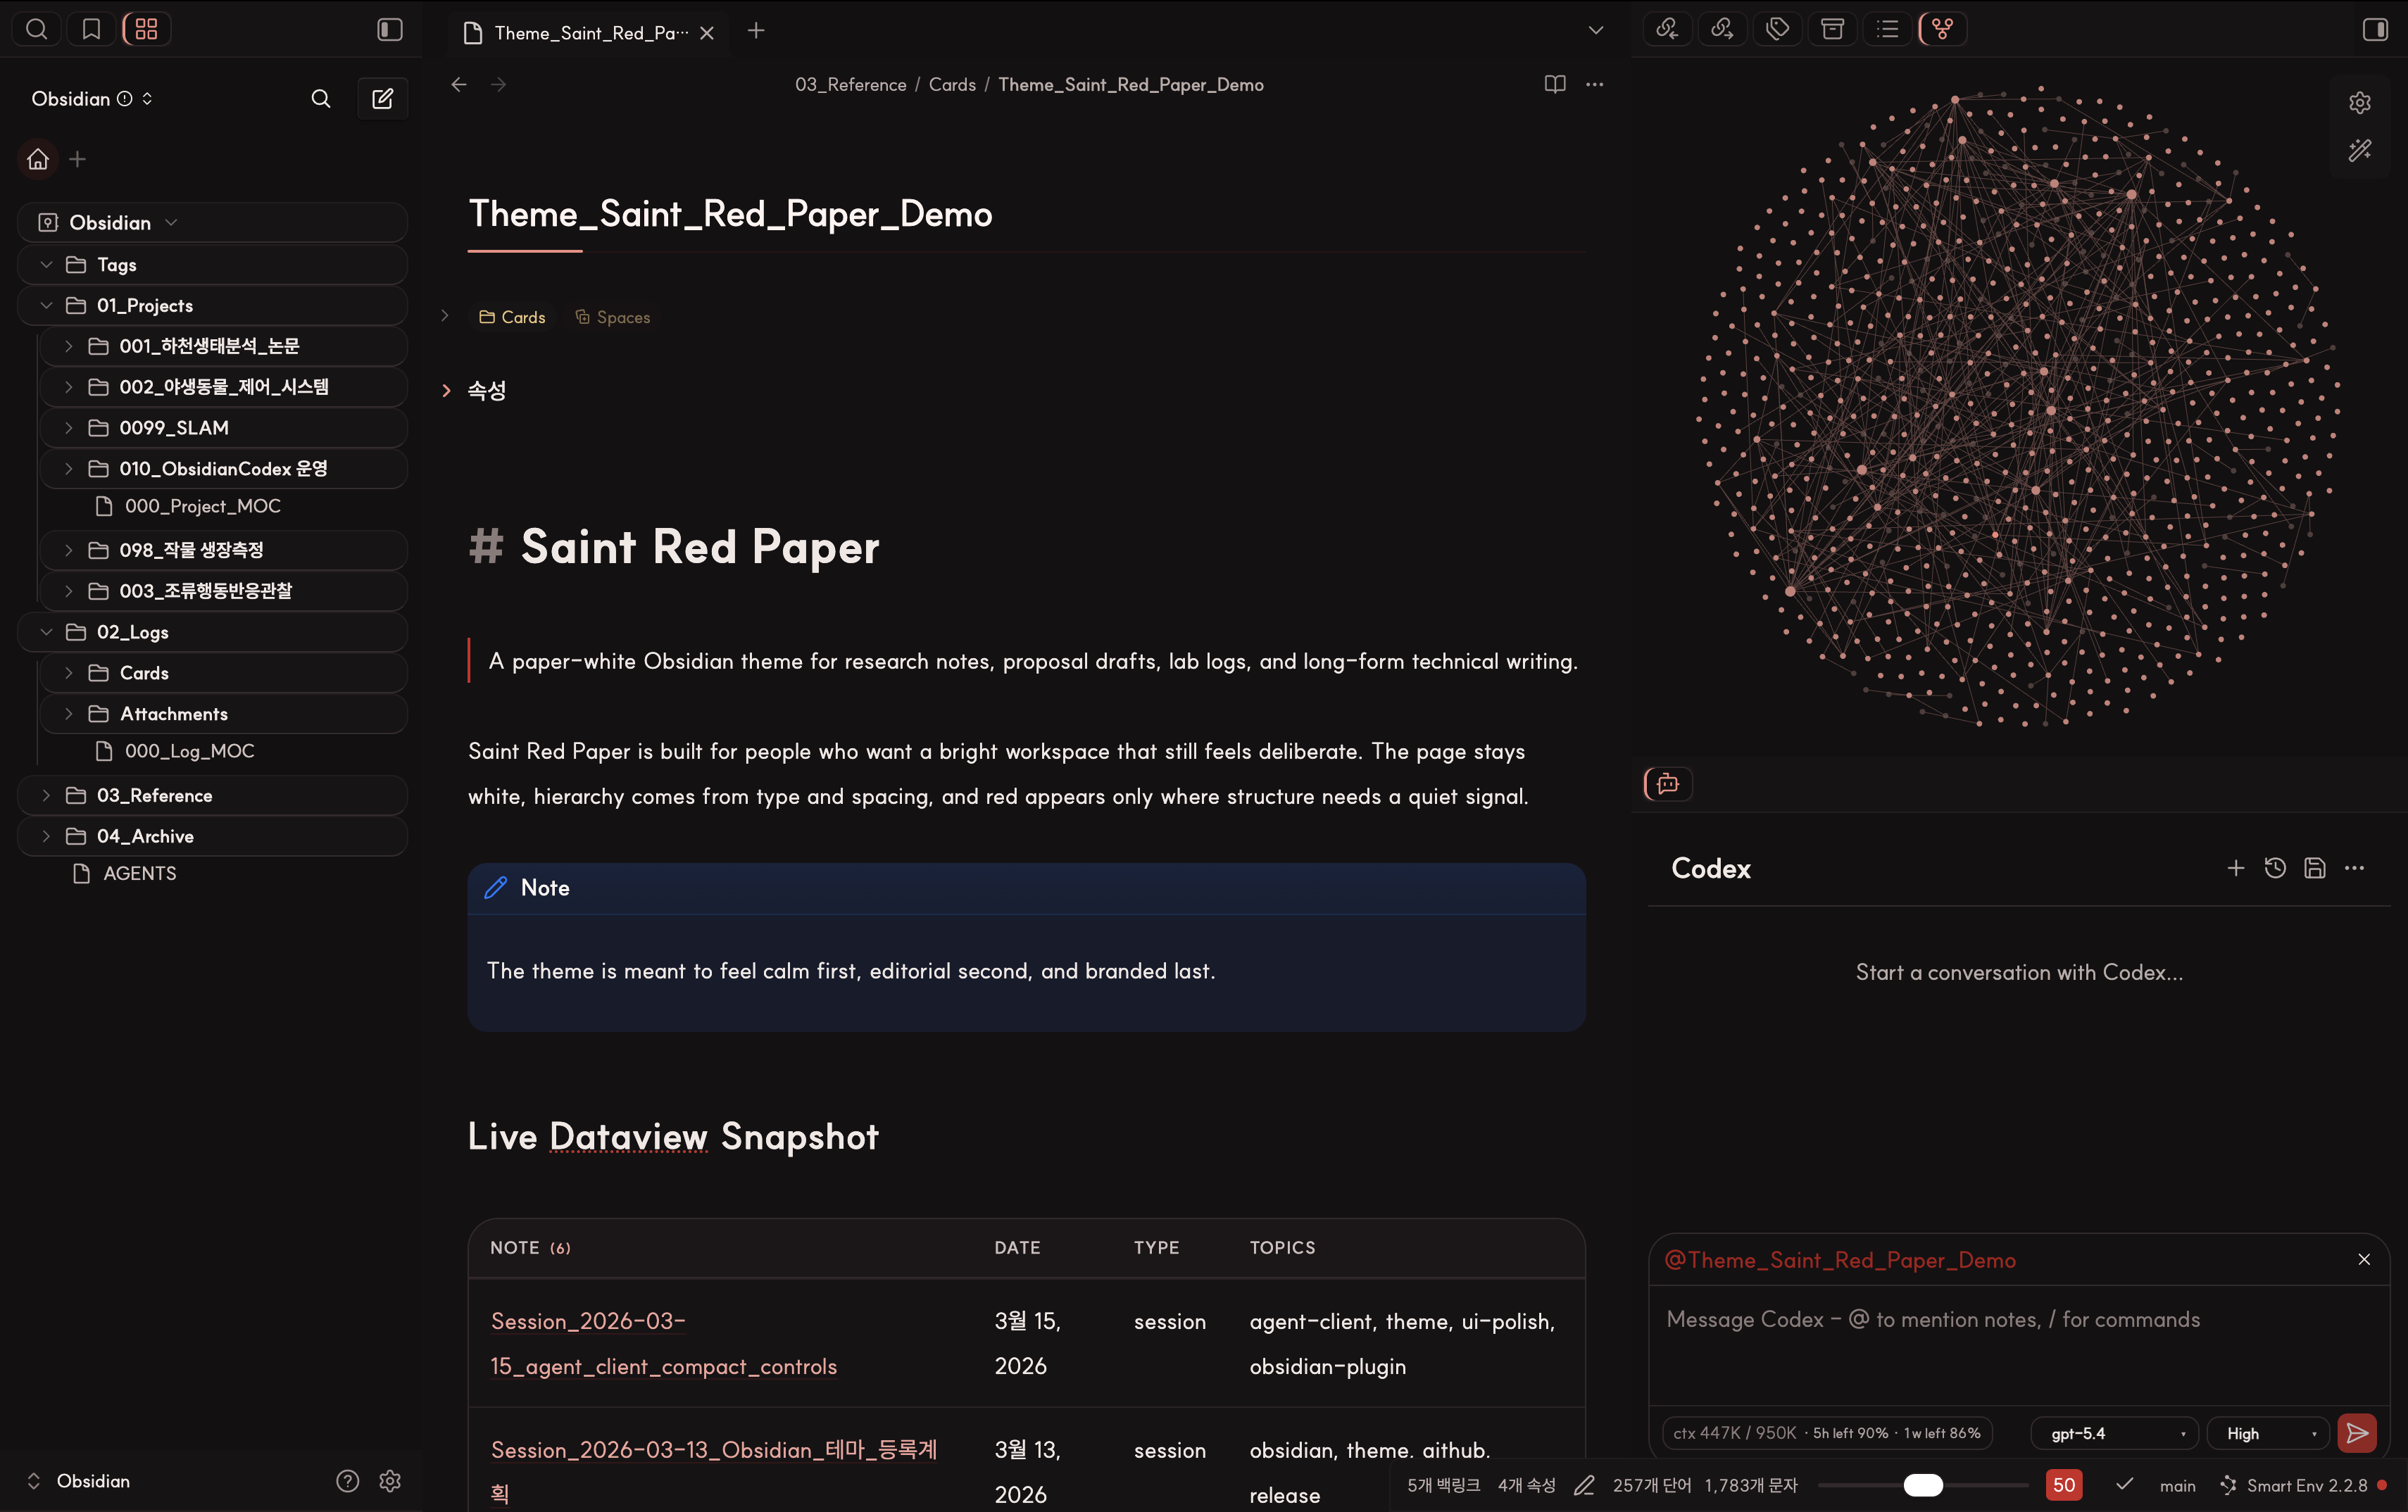Send the message to Codex
Screen dimensions: 2408x1512
[2357, 1433]
